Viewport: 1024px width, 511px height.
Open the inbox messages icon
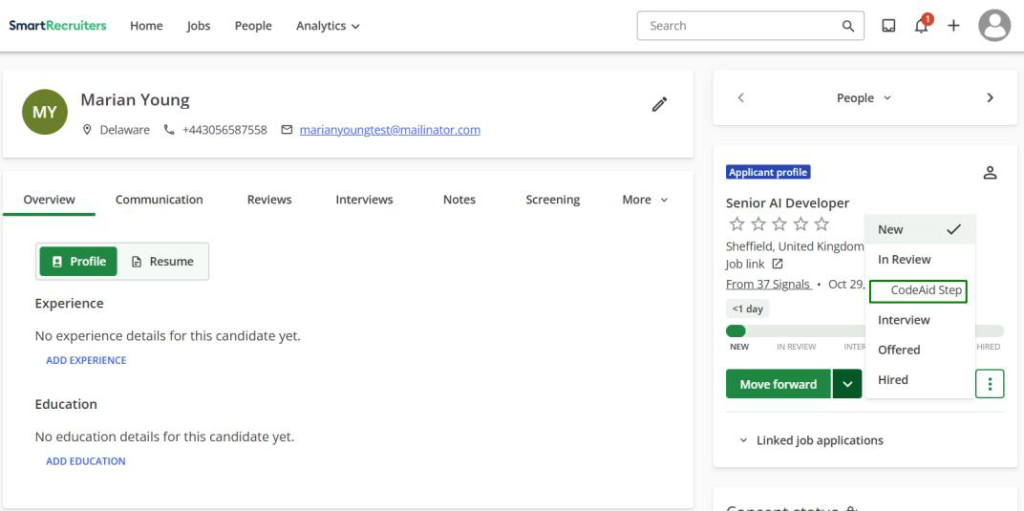[x=888, y=26]
